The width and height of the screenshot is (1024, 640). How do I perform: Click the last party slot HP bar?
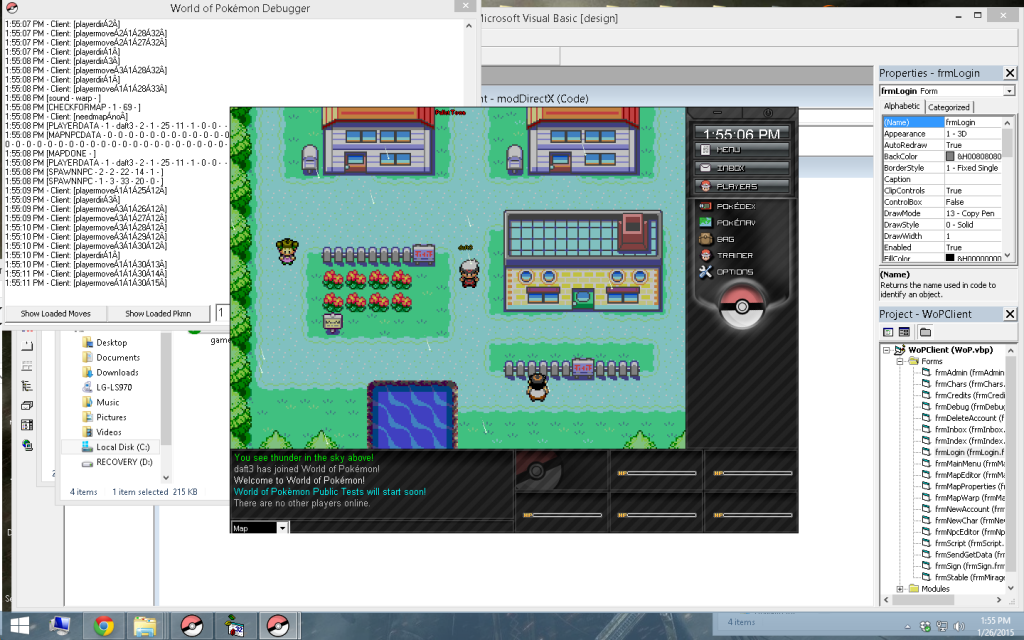coord(752,515)
